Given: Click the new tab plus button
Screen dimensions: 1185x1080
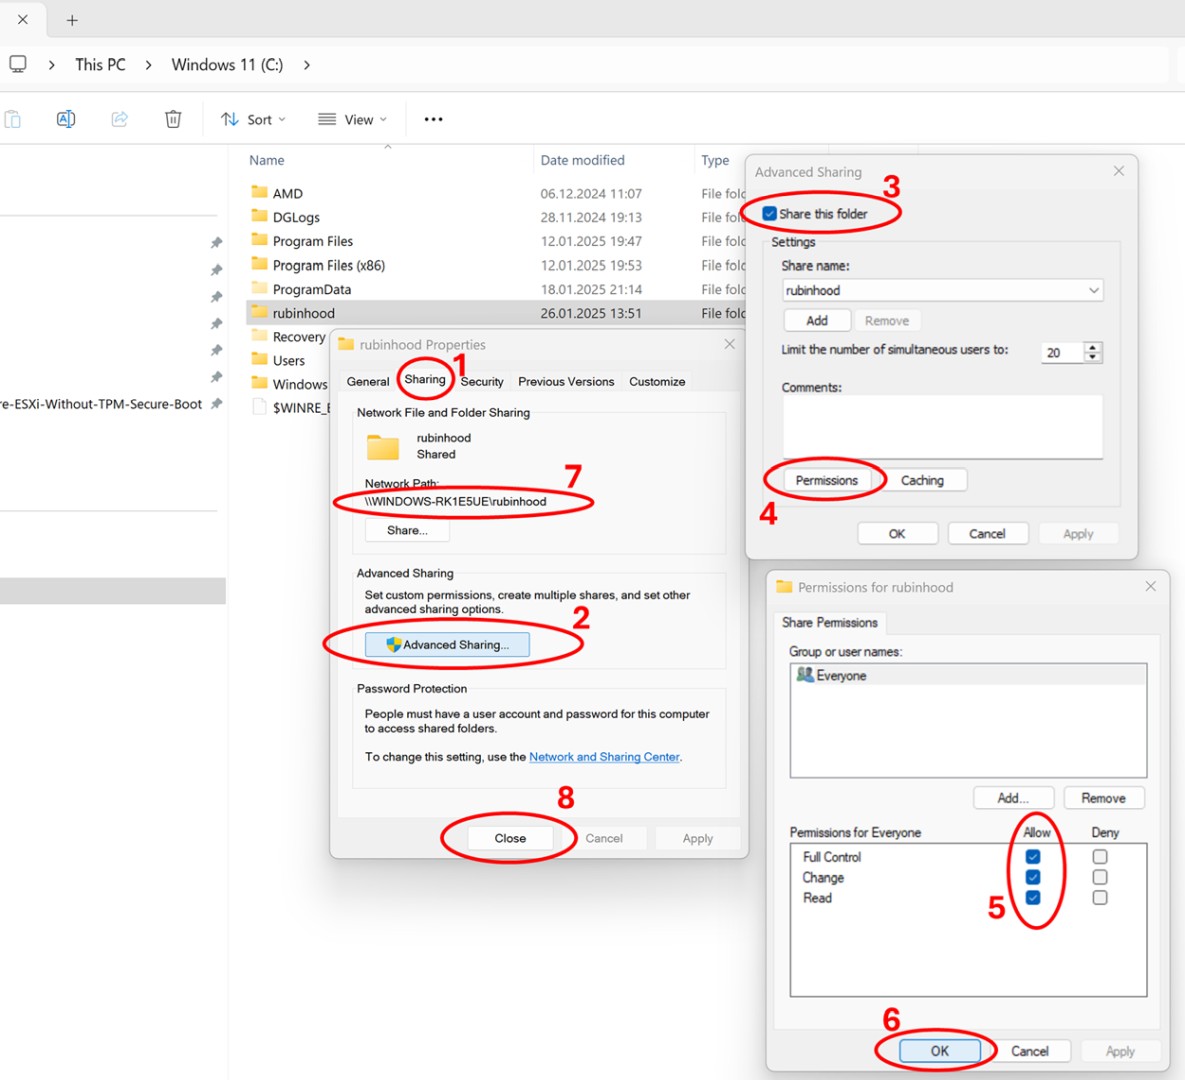Looking at the screenshot, I should click(x=72, y=20).
